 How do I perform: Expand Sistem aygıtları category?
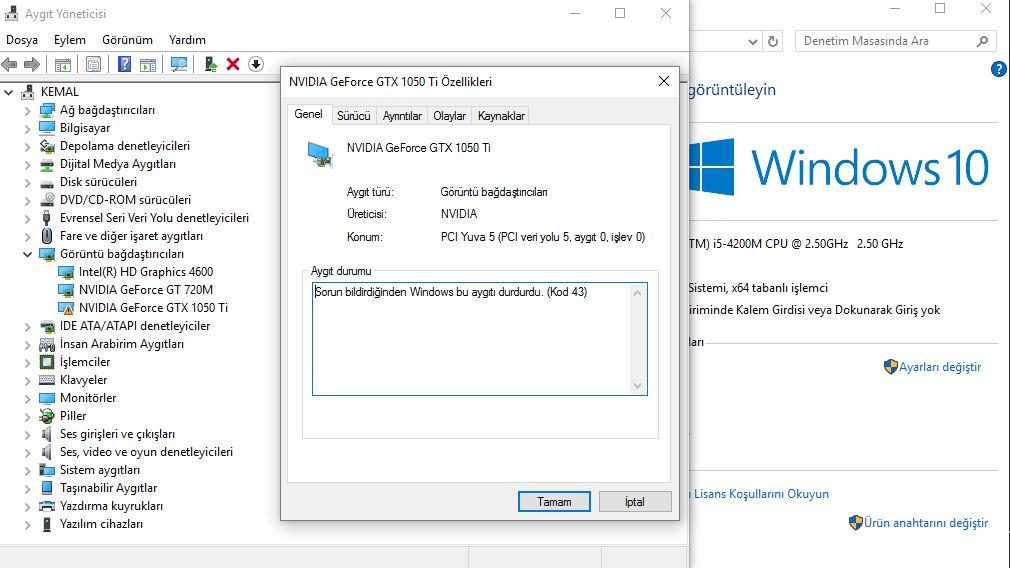point(27,471)
